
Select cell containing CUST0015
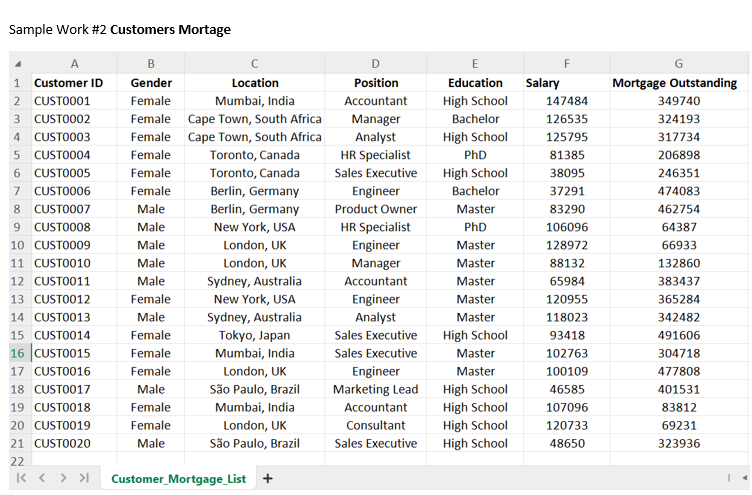coord(62,353)
